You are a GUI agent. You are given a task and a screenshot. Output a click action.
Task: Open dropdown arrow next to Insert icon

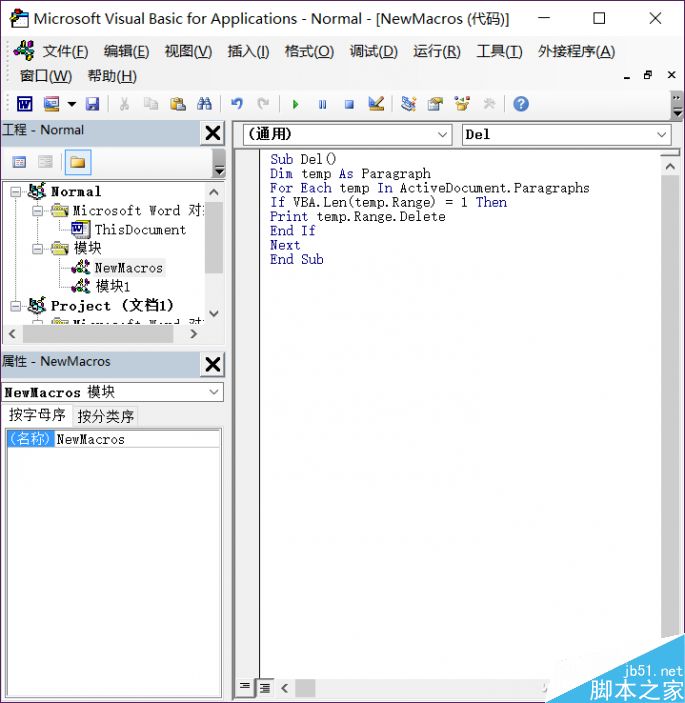[72, 104]
